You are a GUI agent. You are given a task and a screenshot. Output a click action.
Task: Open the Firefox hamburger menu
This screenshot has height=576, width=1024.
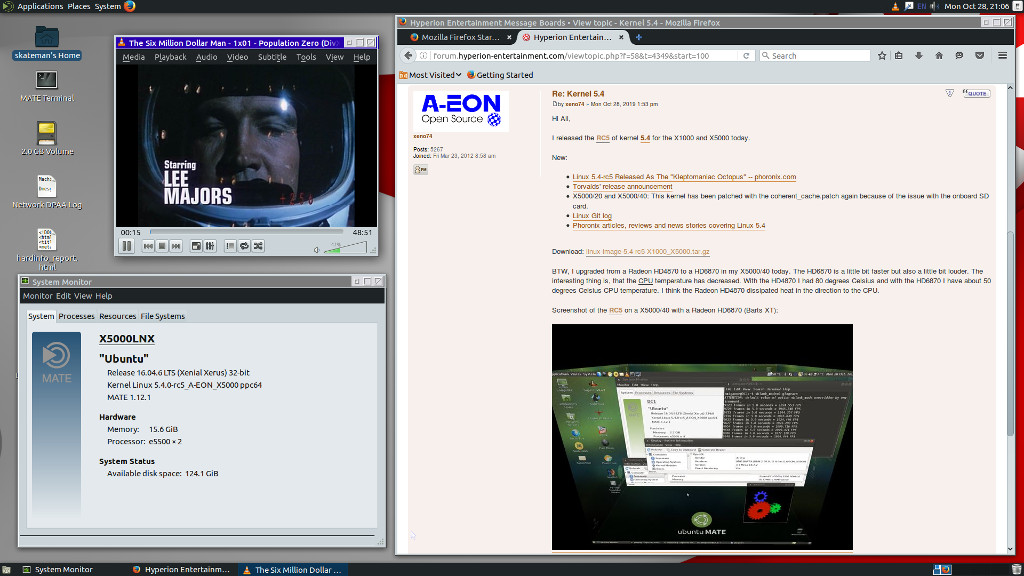1002,56
